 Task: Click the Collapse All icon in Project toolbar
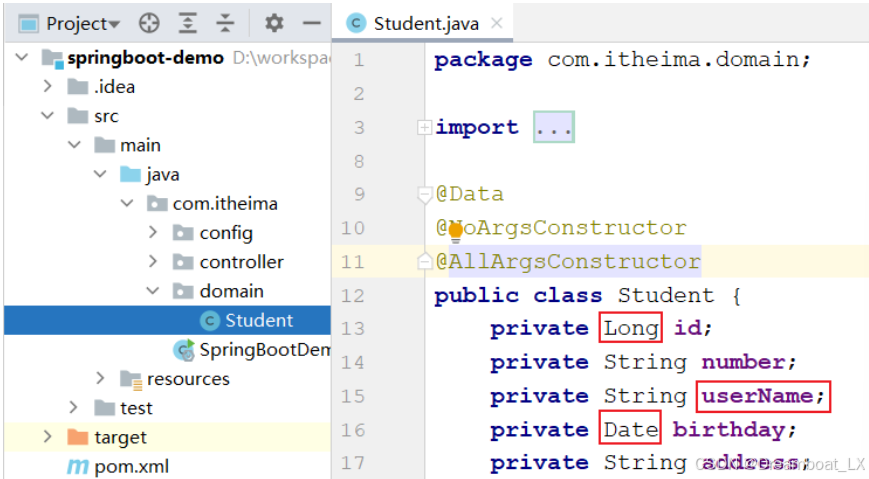click(225, 23)
